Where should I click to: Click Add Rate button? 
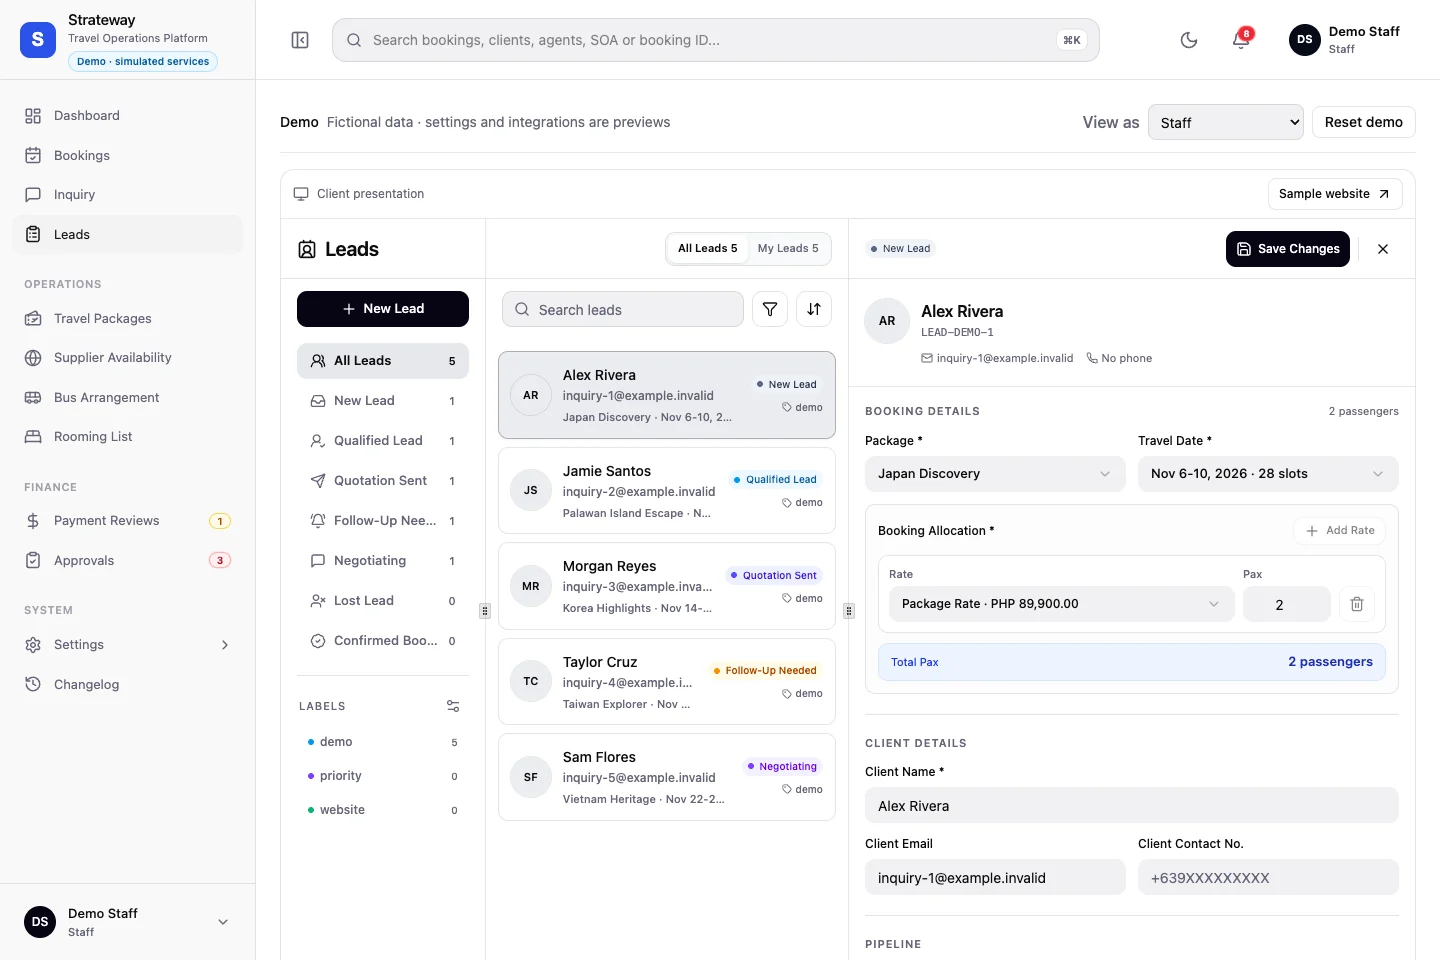(1340, 531)
